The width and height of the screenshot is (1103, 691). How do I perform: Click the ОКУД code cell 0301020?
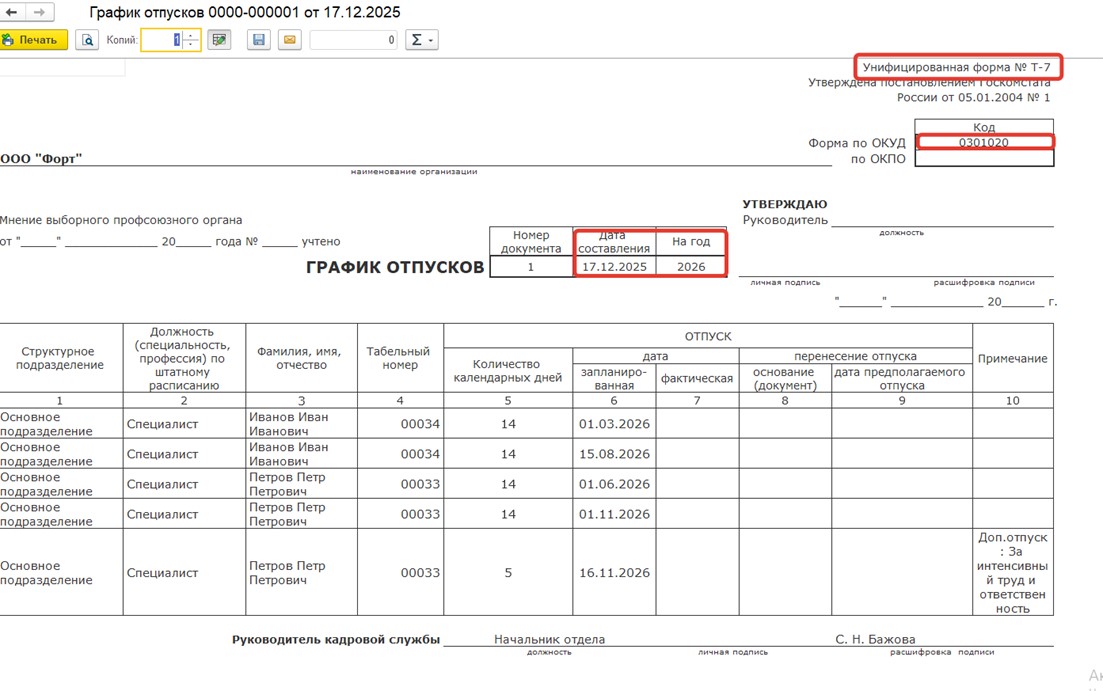tap(984, 142)
